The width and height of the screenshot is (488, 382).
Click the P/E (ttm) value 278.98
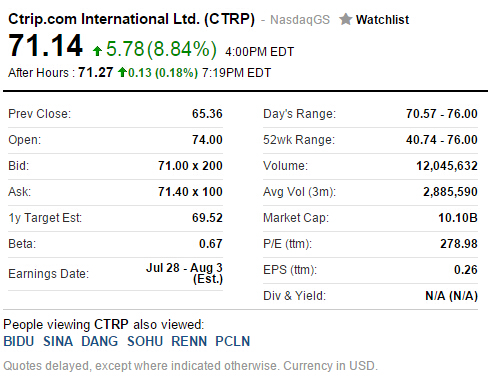click(x=459, y=244)
